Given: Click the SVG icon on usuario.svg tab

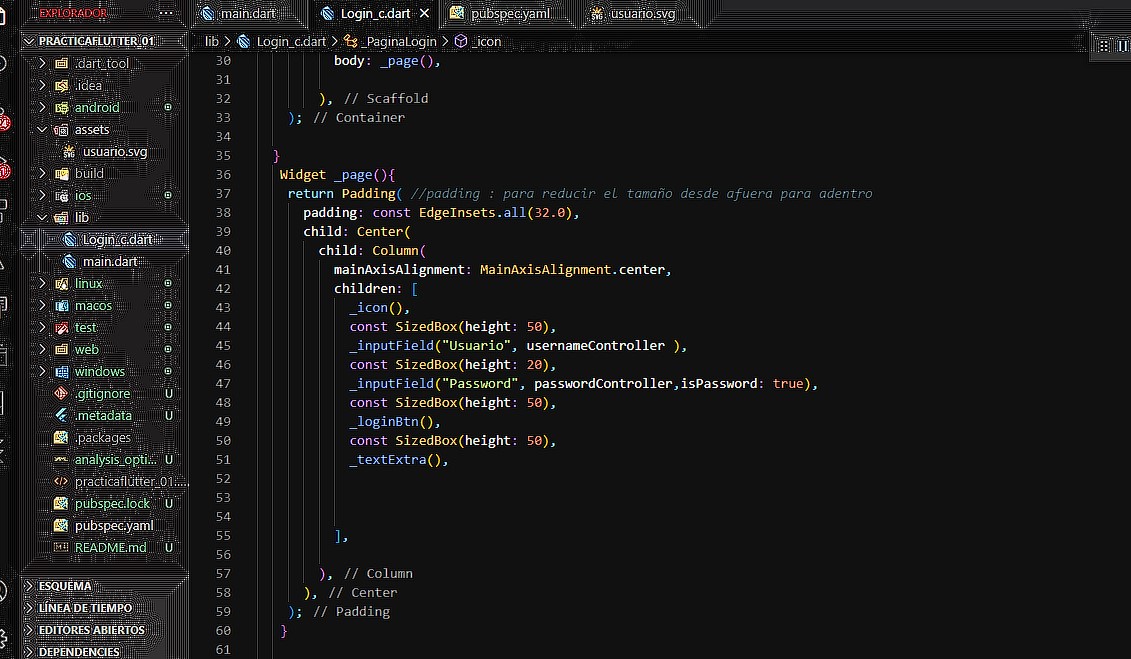Looking at the screenshot, I should (597, 14).
